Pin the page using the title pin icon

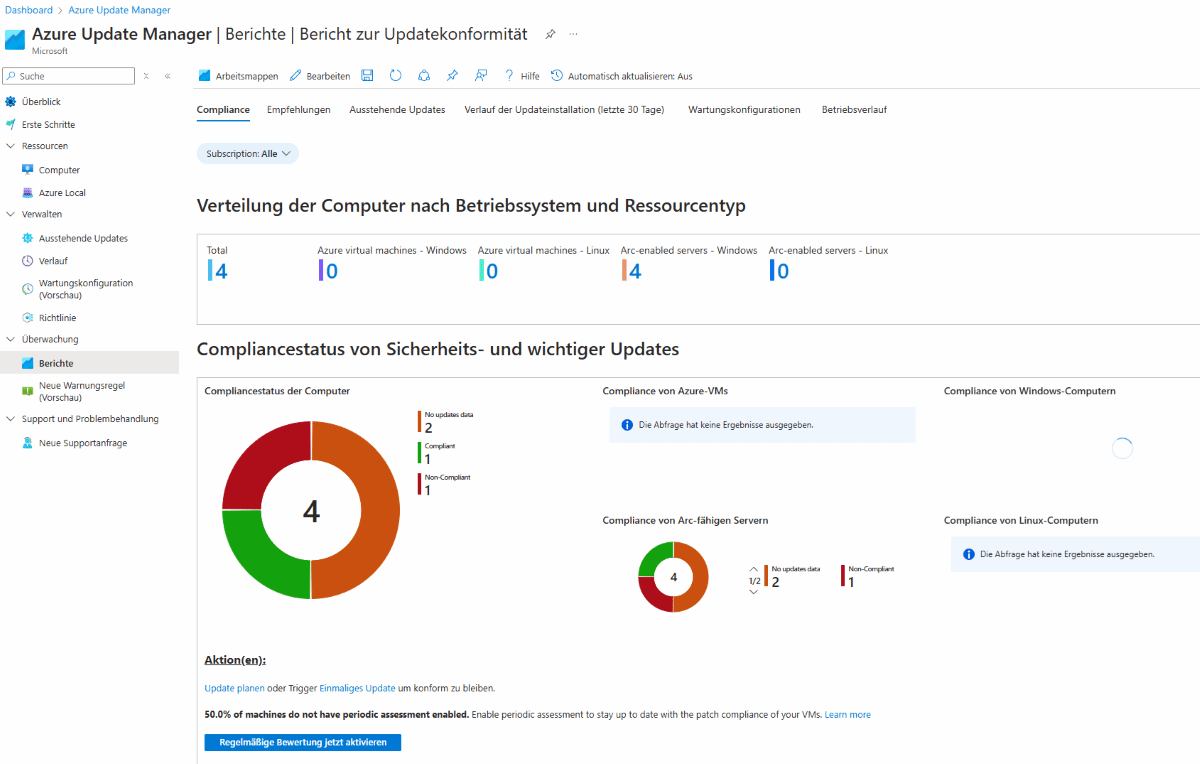click(550, 34)
